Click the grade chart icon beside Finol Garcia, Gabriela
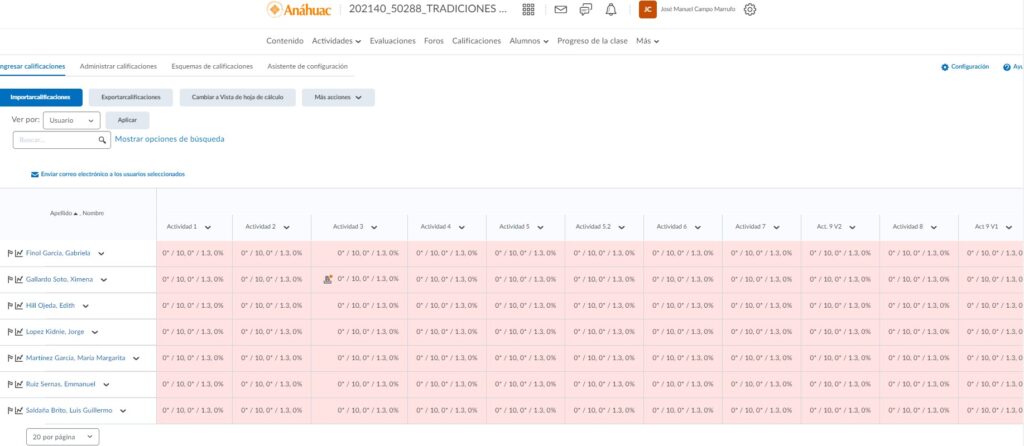This screenshot has width=1024, height=446. point(19,254)
